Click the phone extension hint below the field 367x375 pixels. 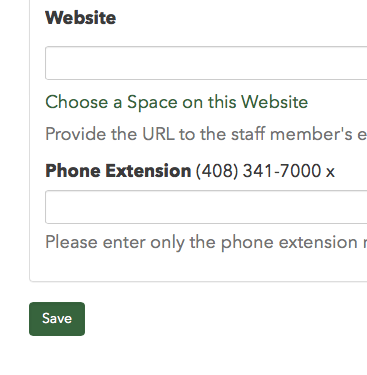pyautogui.click(x=206, y=242)
